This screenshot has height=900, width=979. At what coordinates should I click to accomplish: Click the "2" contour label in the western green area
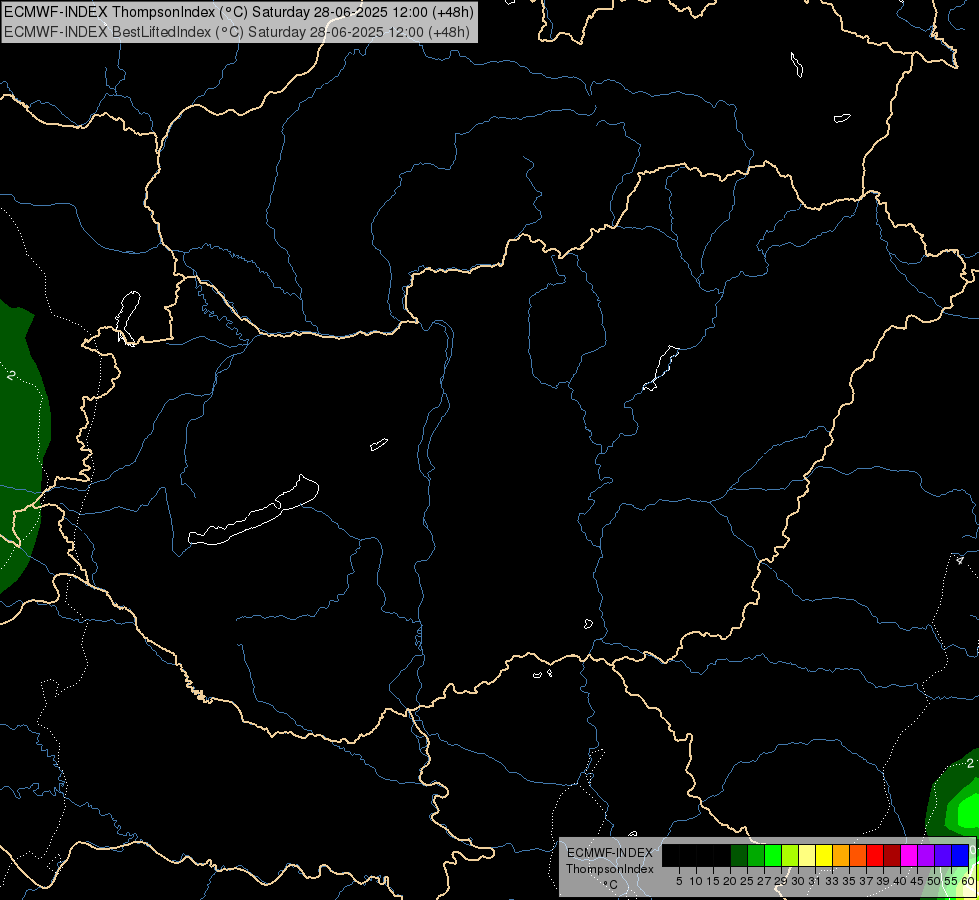click(x=11, y=375)
